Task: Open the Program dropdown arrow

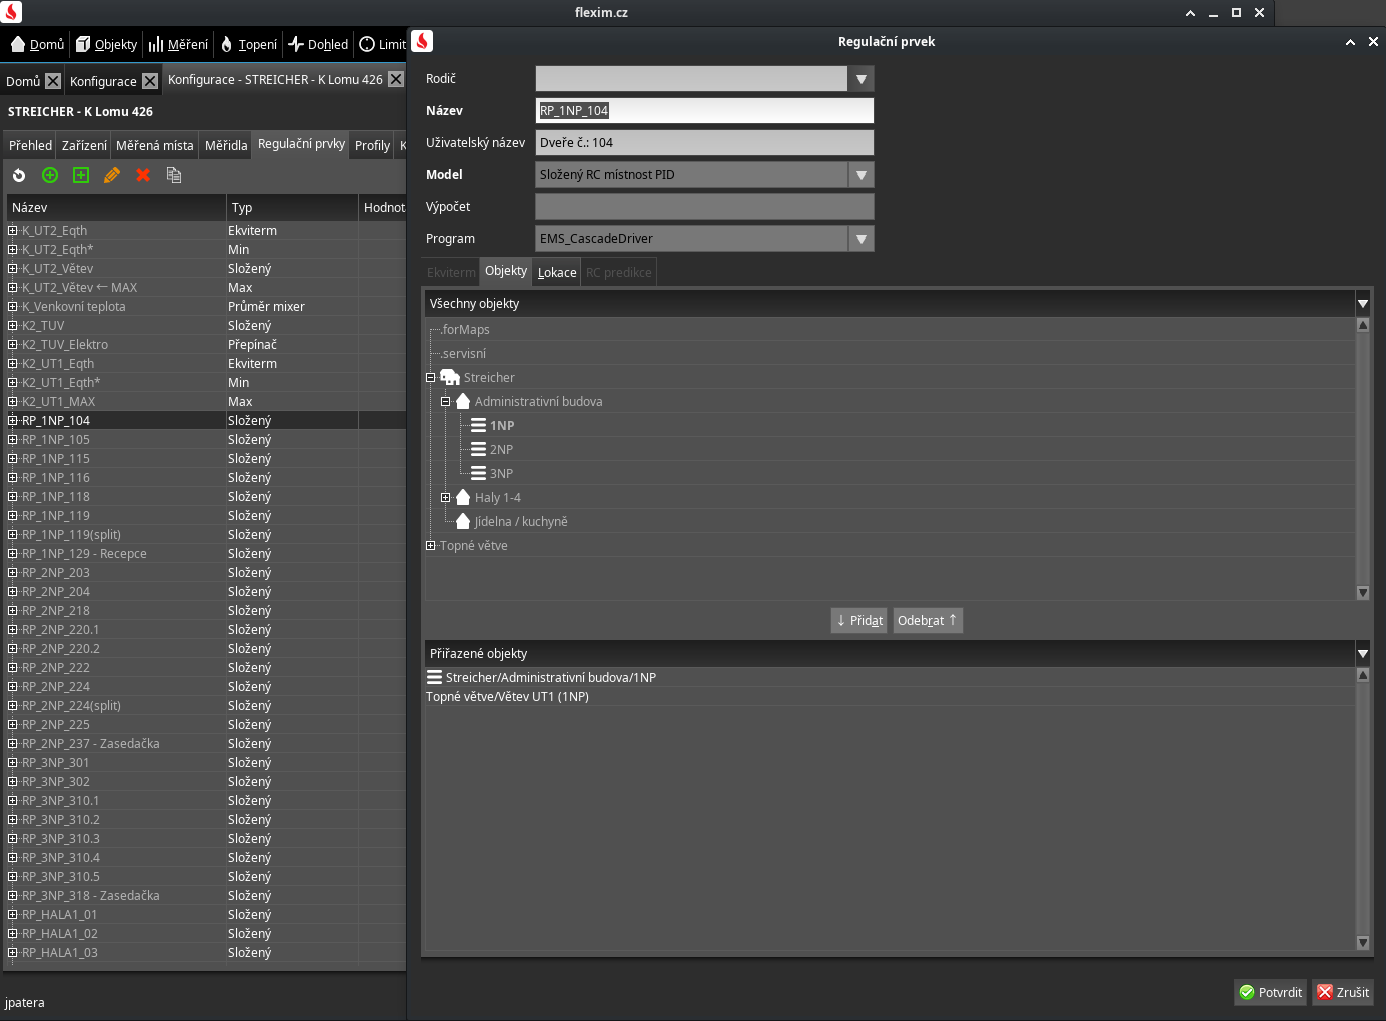Action: point(861,239)
